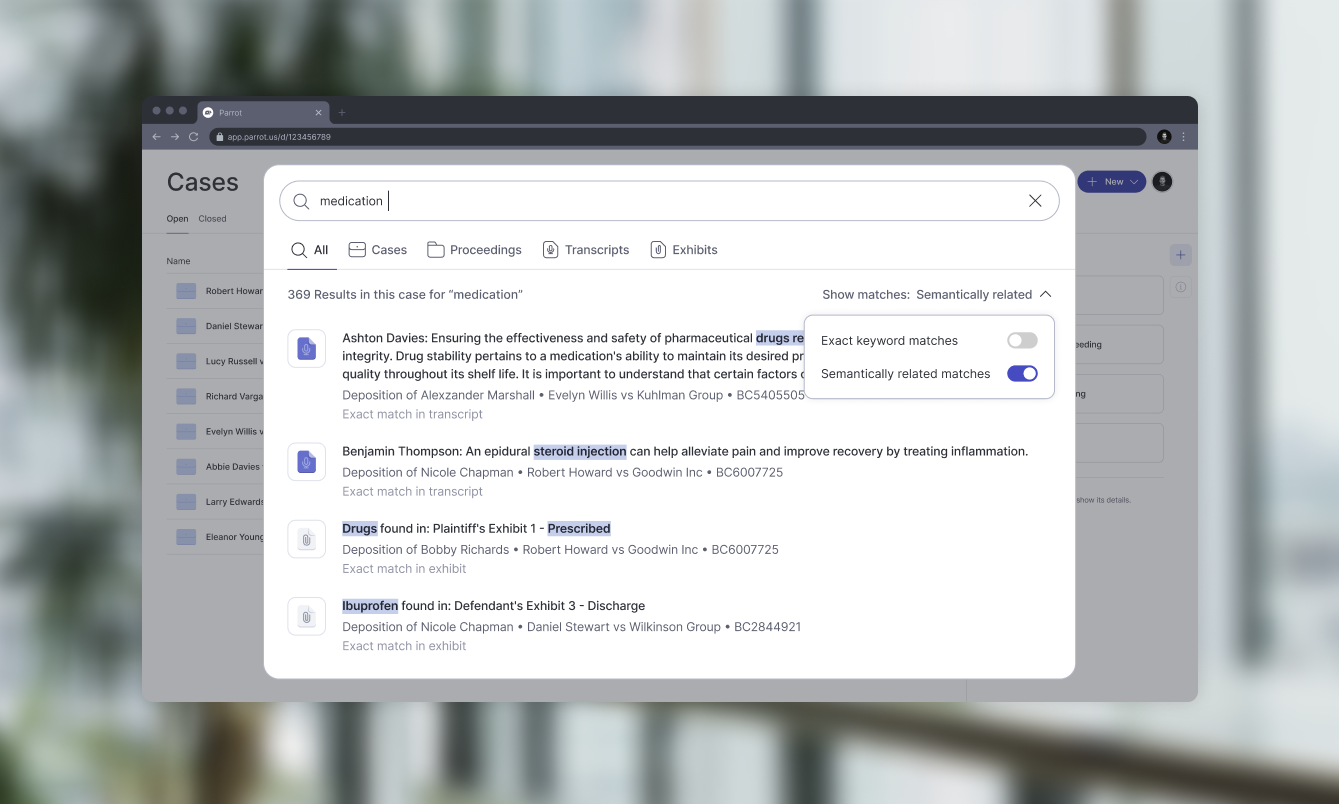
Task: Open the Eleanor Young case row
Action: click(x=215, y=537)
